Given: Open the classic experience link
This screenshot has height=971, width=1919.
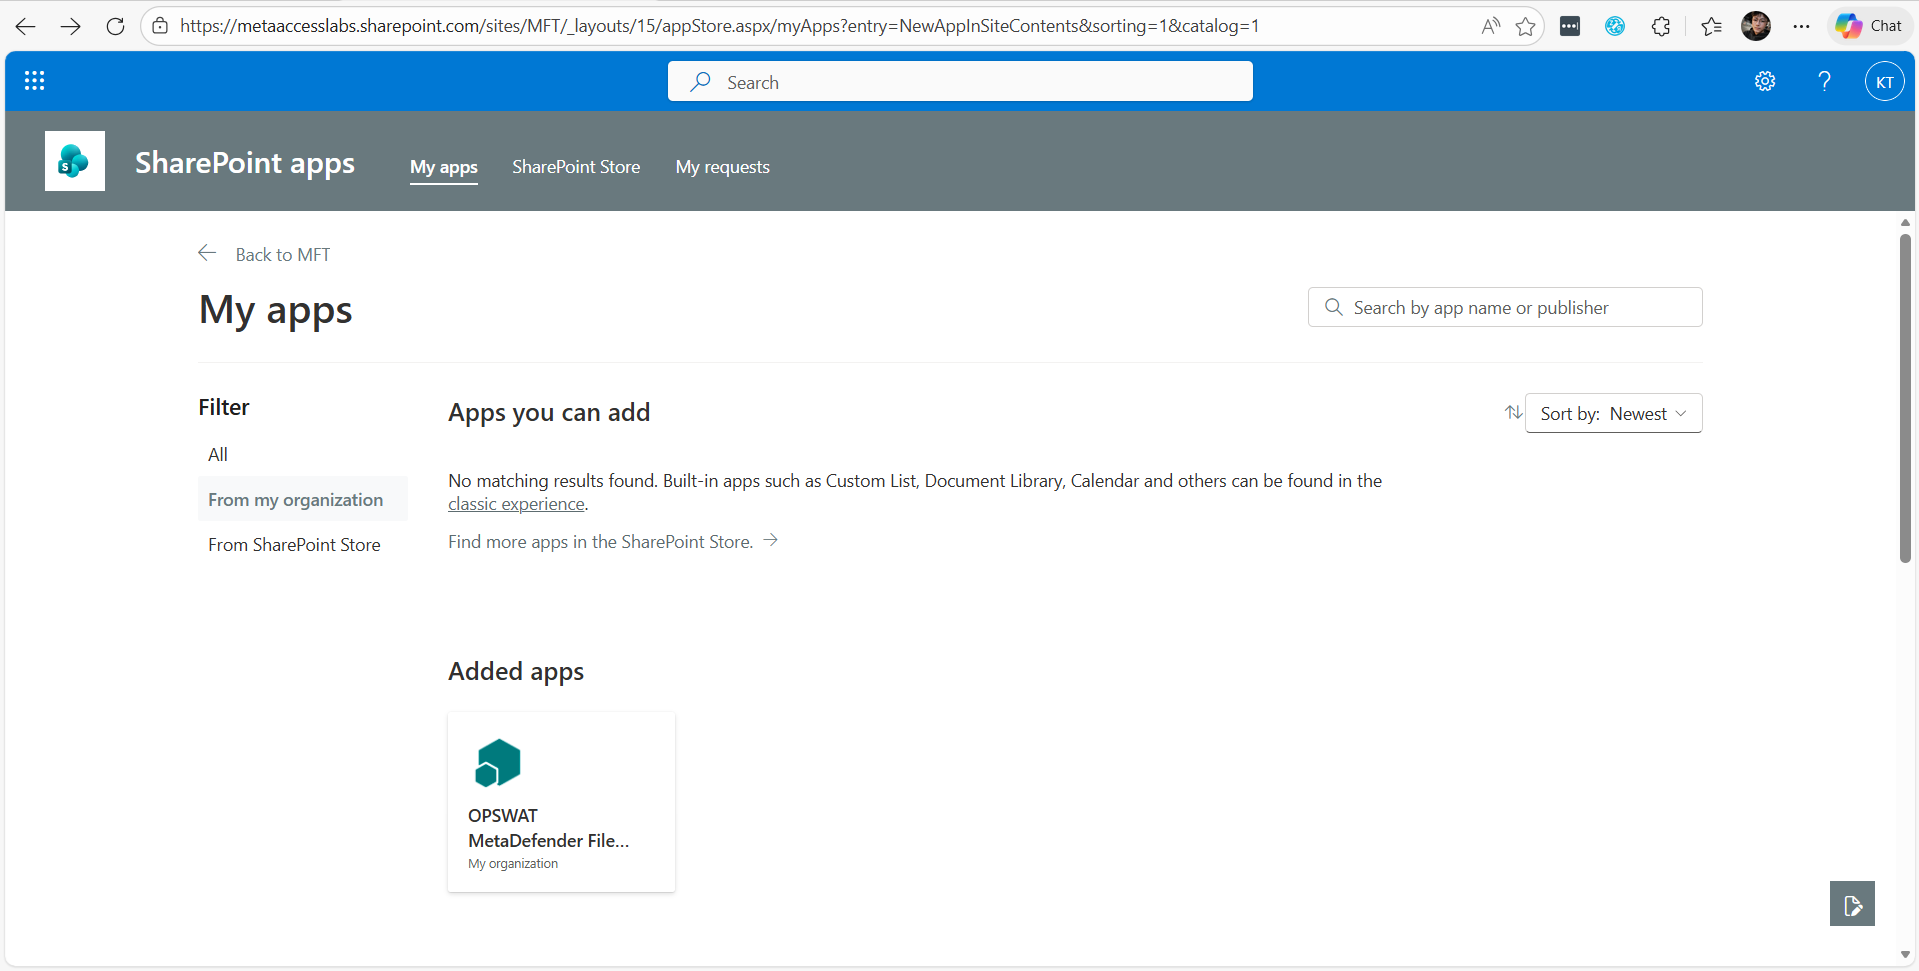Looking at the screenshot, I should click(515, 503).
